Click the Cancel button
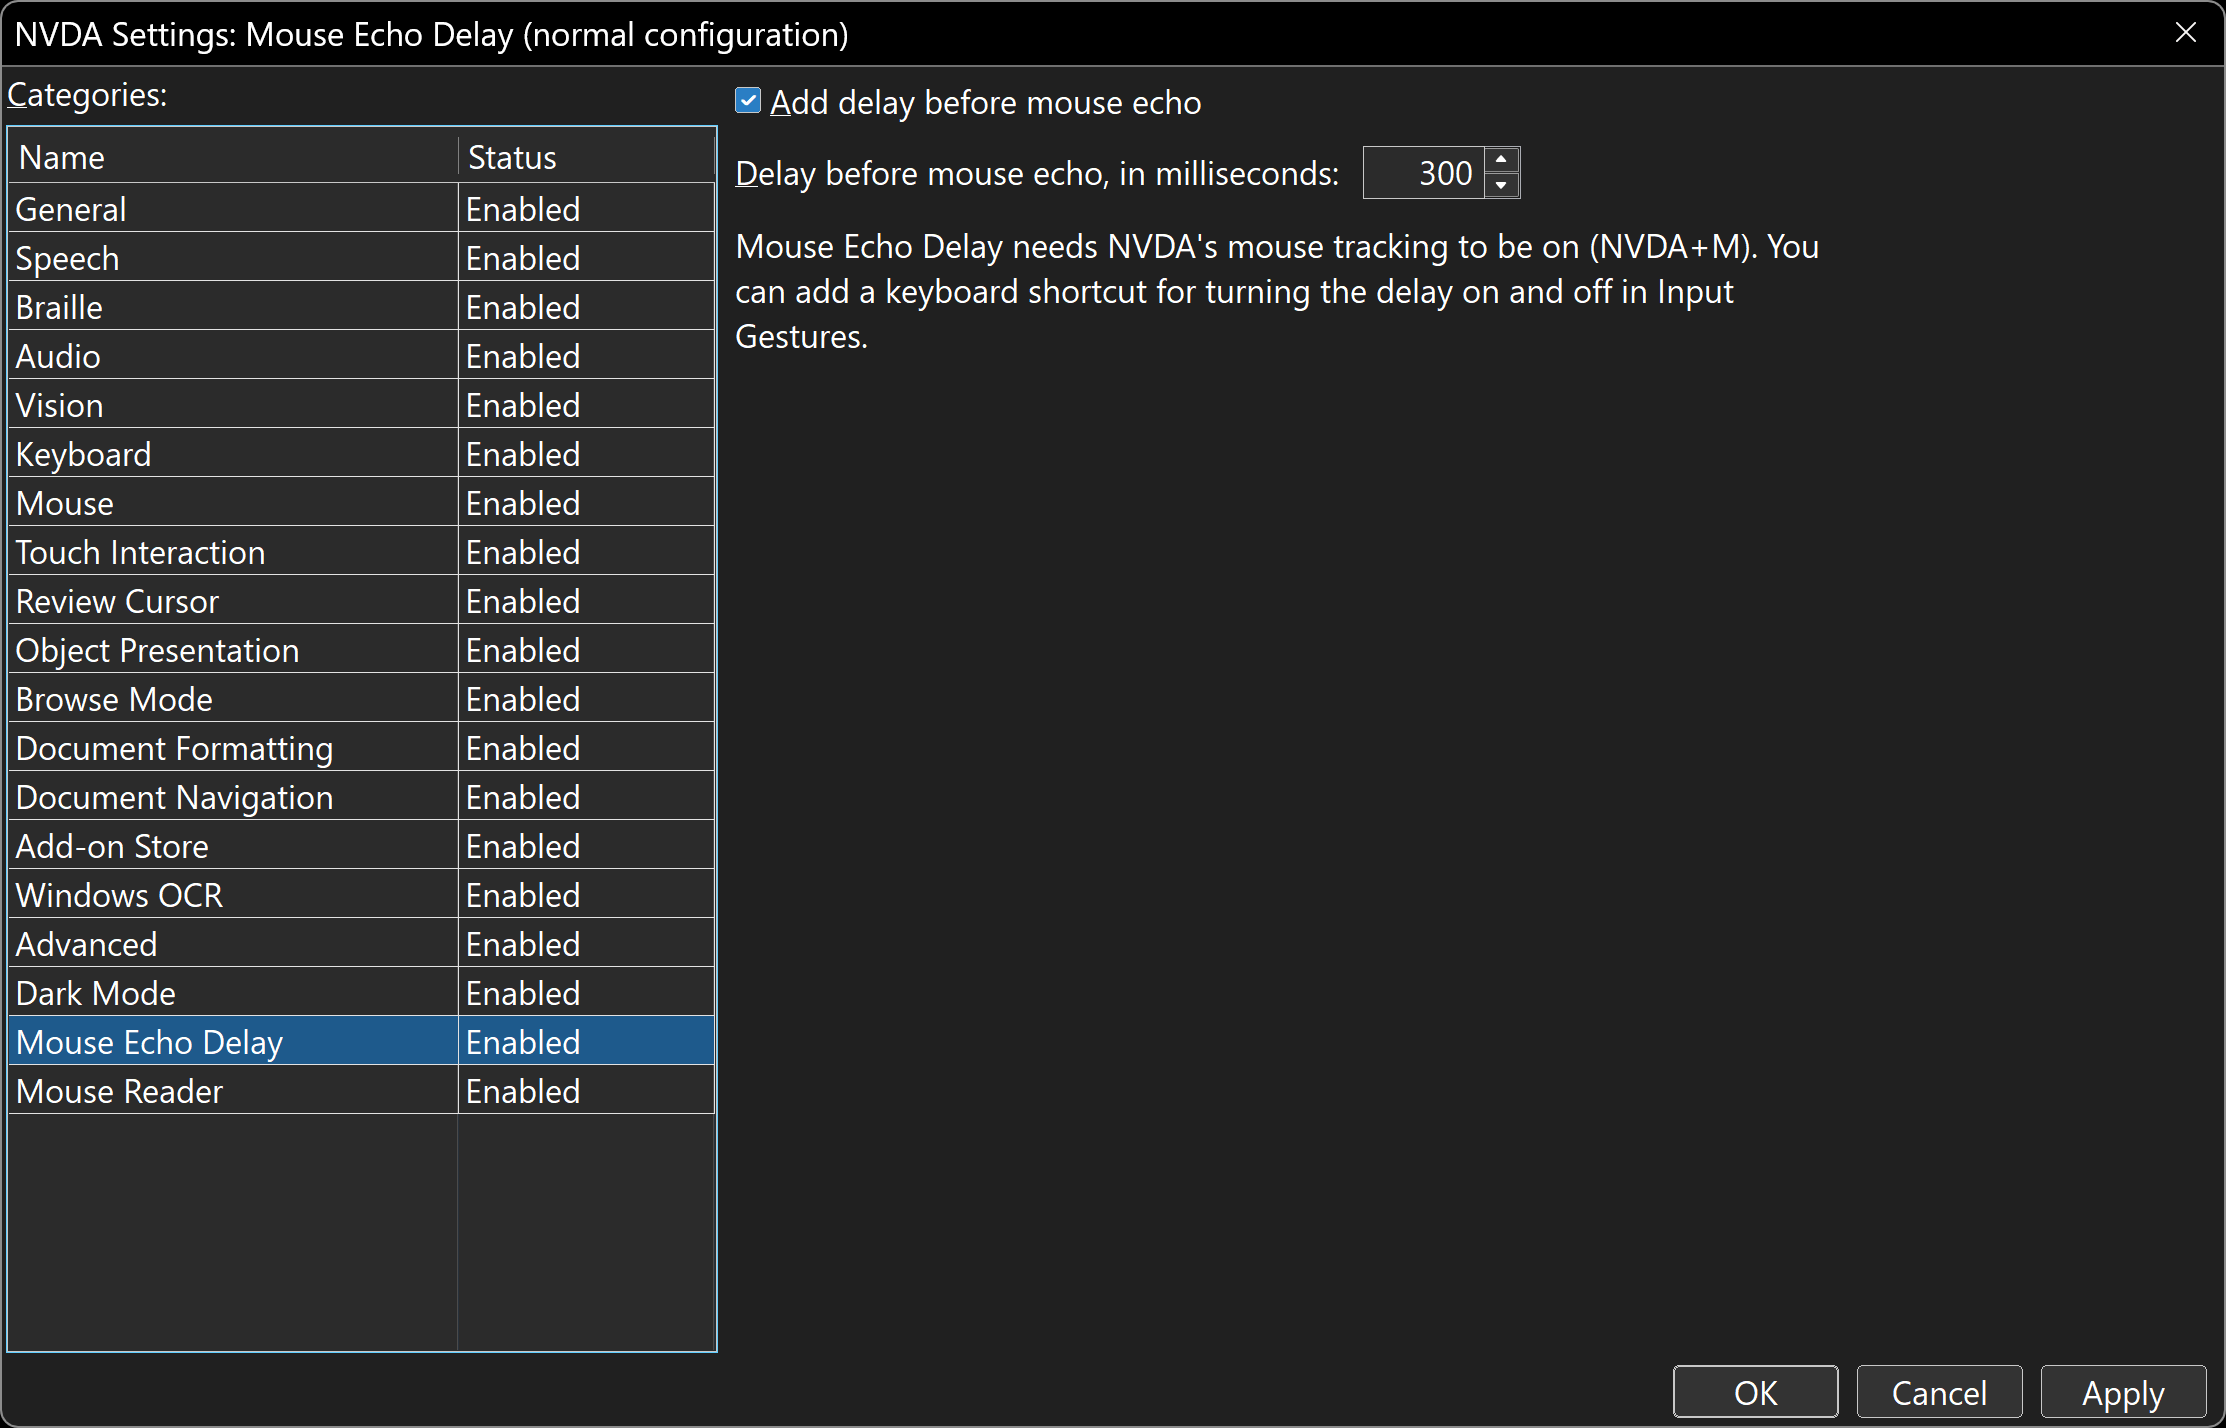 click(x=1939, y=1392)
